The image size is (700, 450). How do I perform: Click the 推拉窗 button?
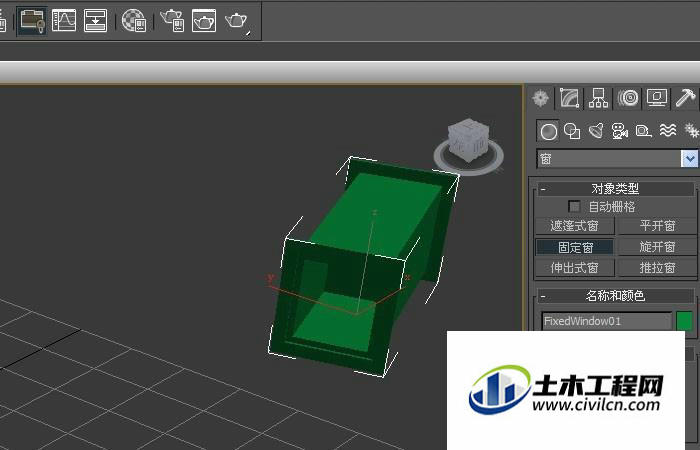(657, 268)
